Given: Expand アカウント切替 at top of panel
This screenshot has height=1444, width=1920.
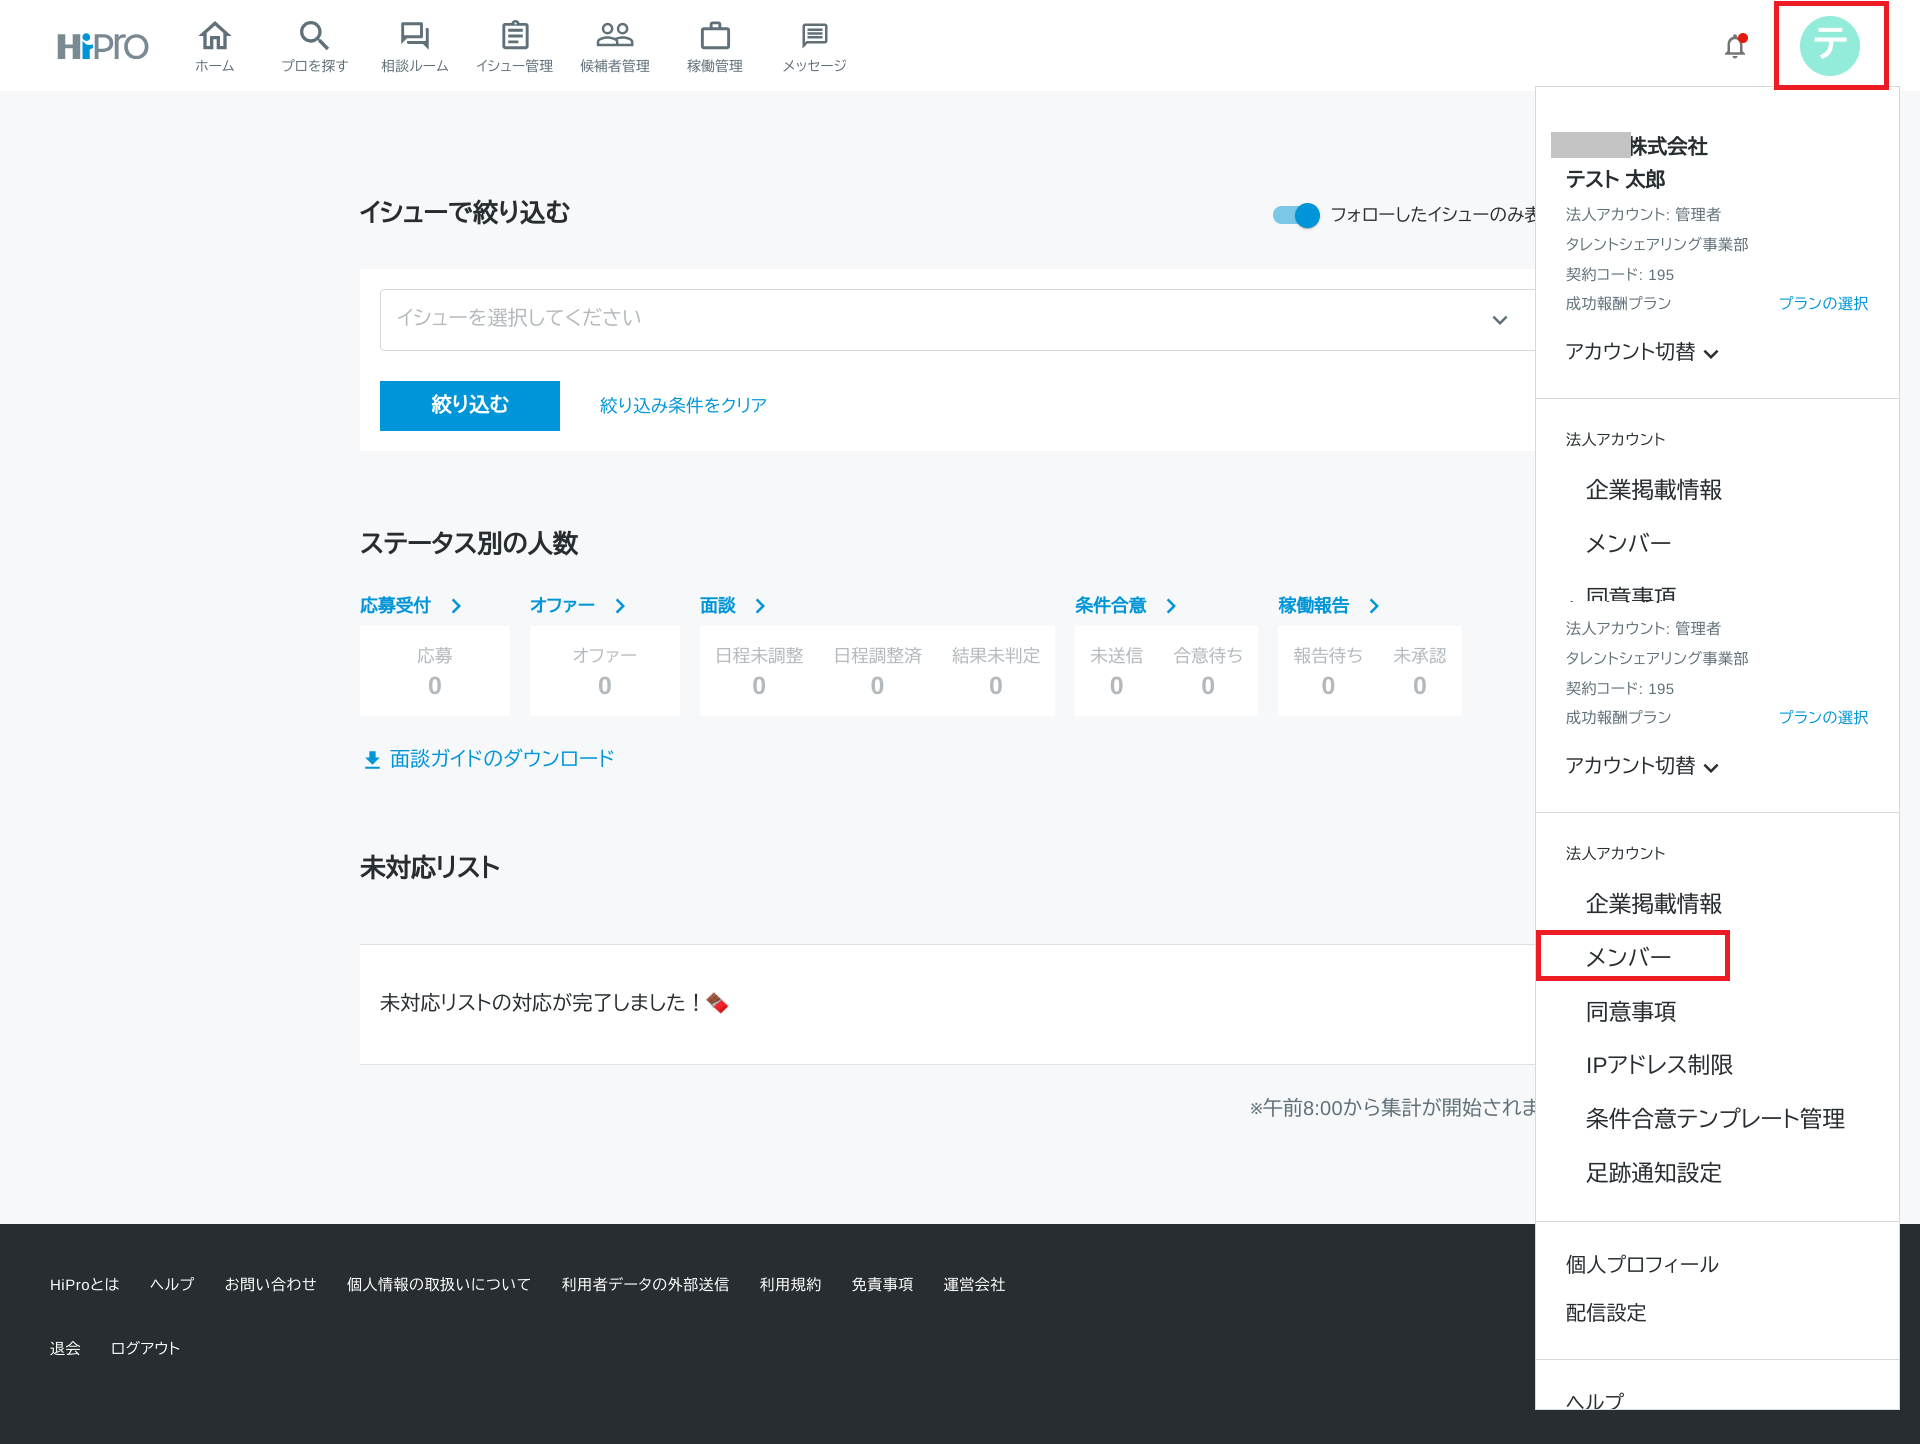Looking at the screenshot, I should 1641,352.
